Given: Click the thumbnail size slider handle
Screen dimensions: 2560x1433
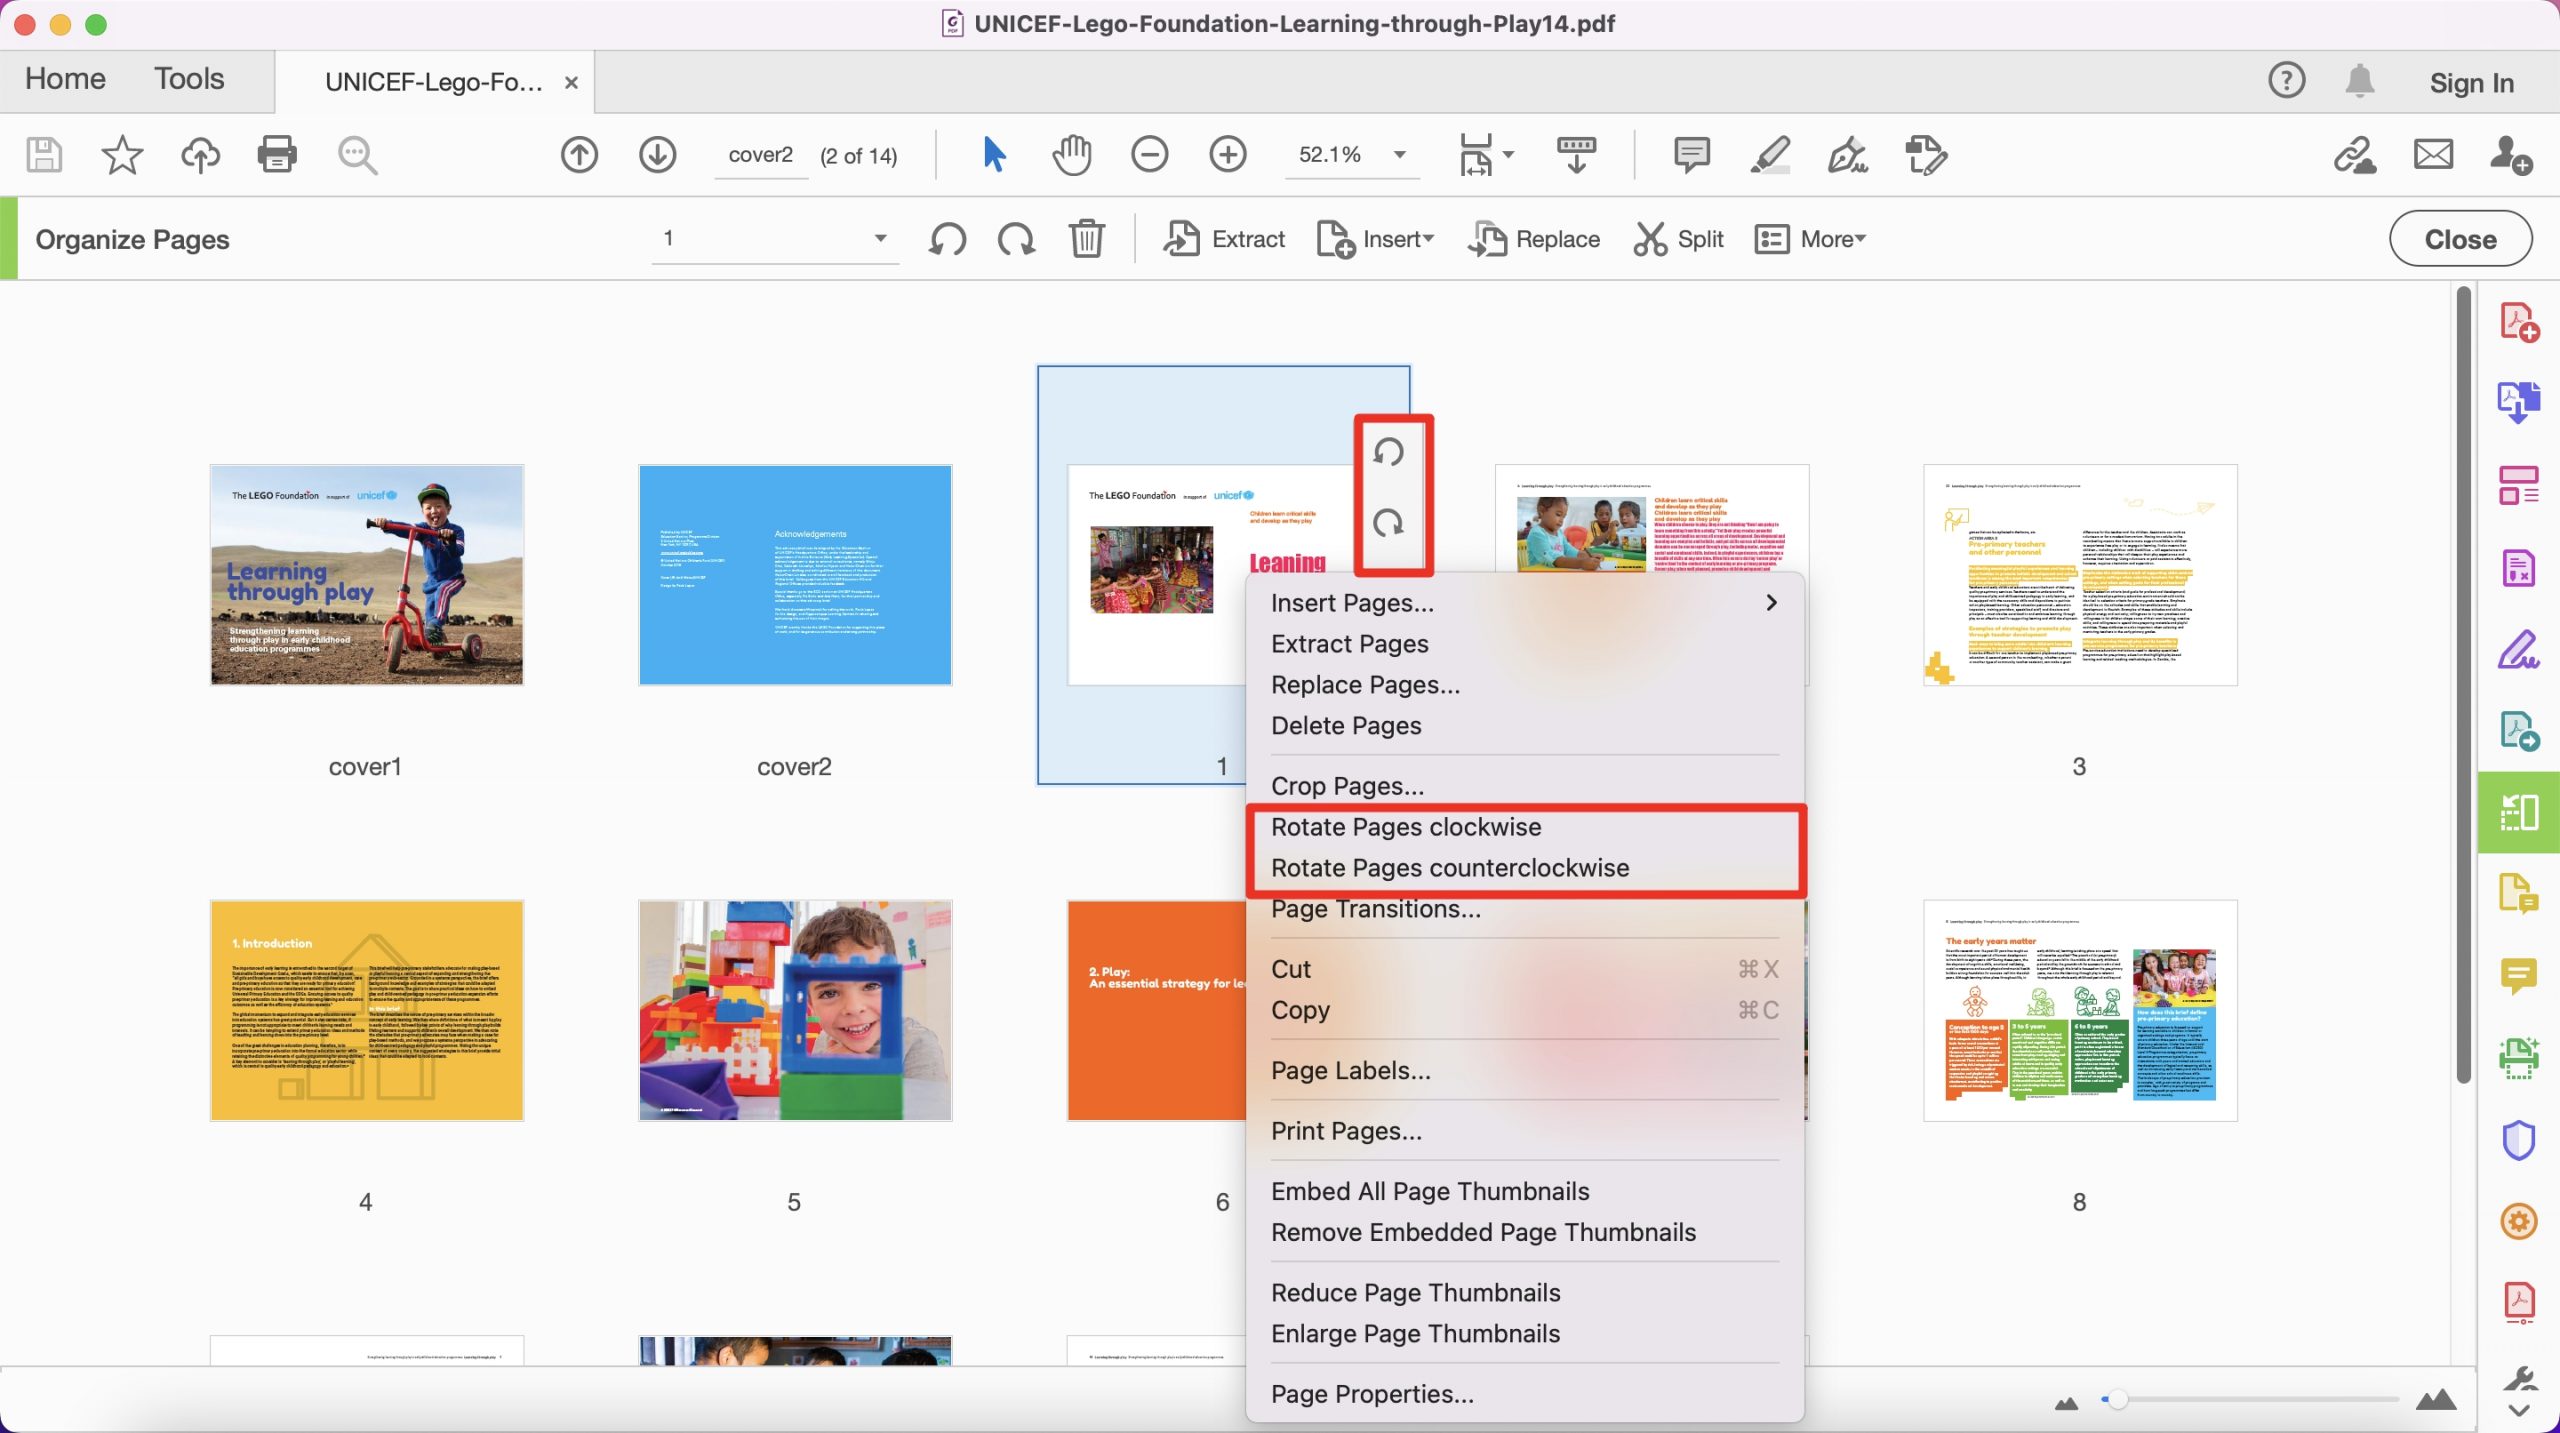Looking at the screenshot, I should point(2113,1399).
